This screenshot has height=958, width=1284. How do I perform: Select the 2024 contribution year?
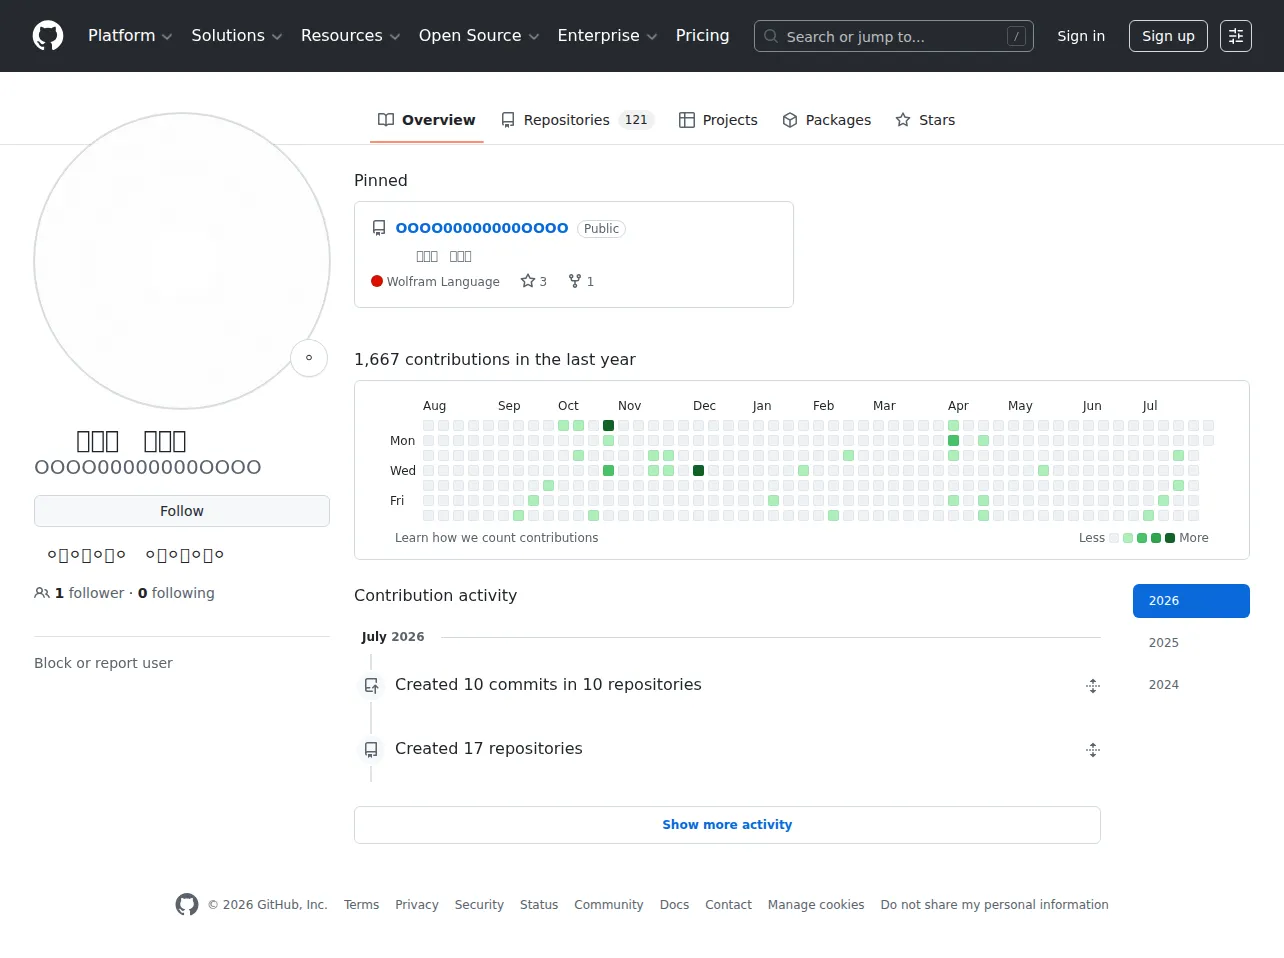tap(1191, 685)
